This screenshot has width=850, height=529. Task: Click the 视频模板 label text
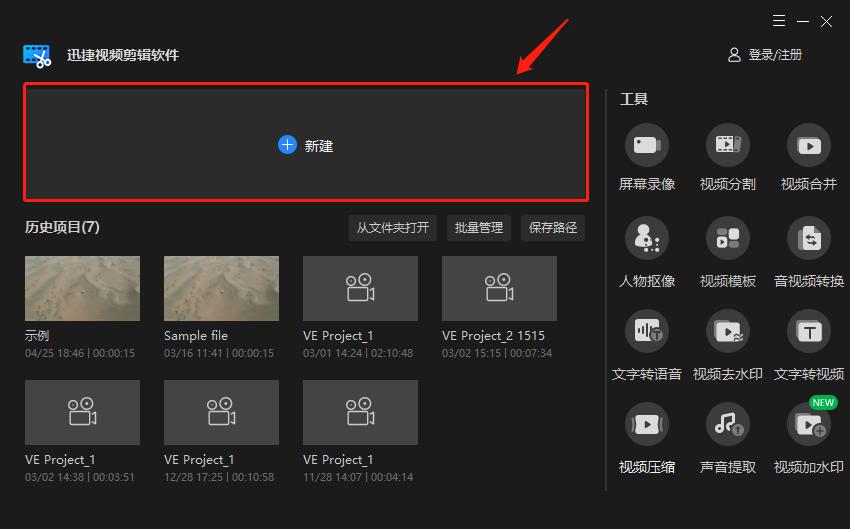pyautogui.click(x=727, y=281)
